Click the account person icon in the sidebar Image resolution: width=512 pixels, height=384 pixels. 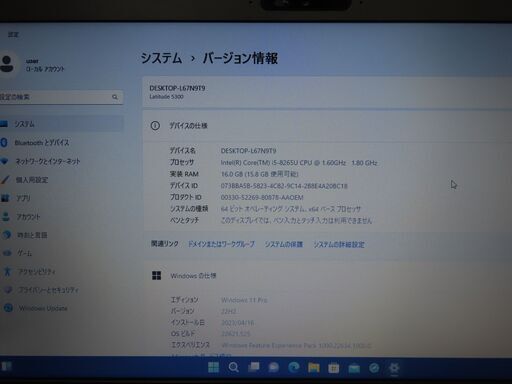pyautogui.click(x=6, y=217)
